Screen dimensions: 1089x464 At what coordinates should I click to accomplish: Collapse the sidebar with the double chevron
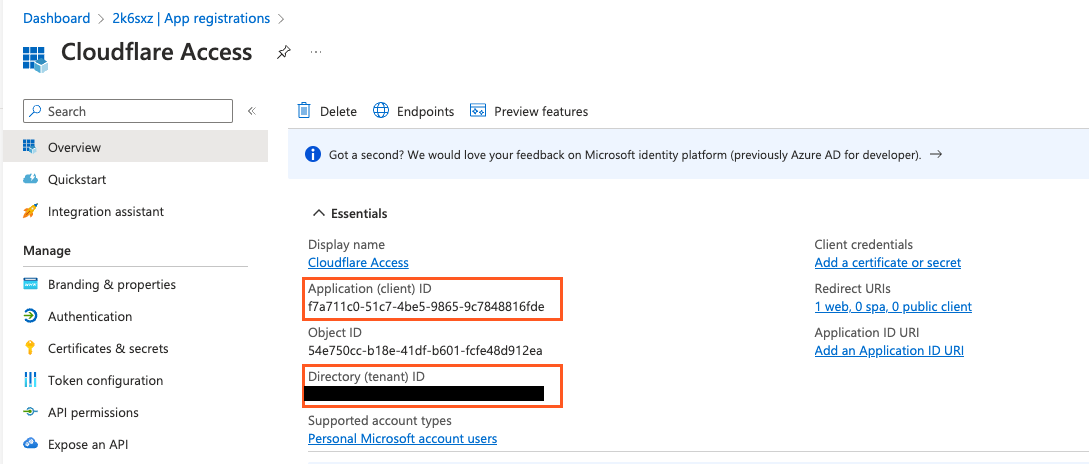point(252,111)
